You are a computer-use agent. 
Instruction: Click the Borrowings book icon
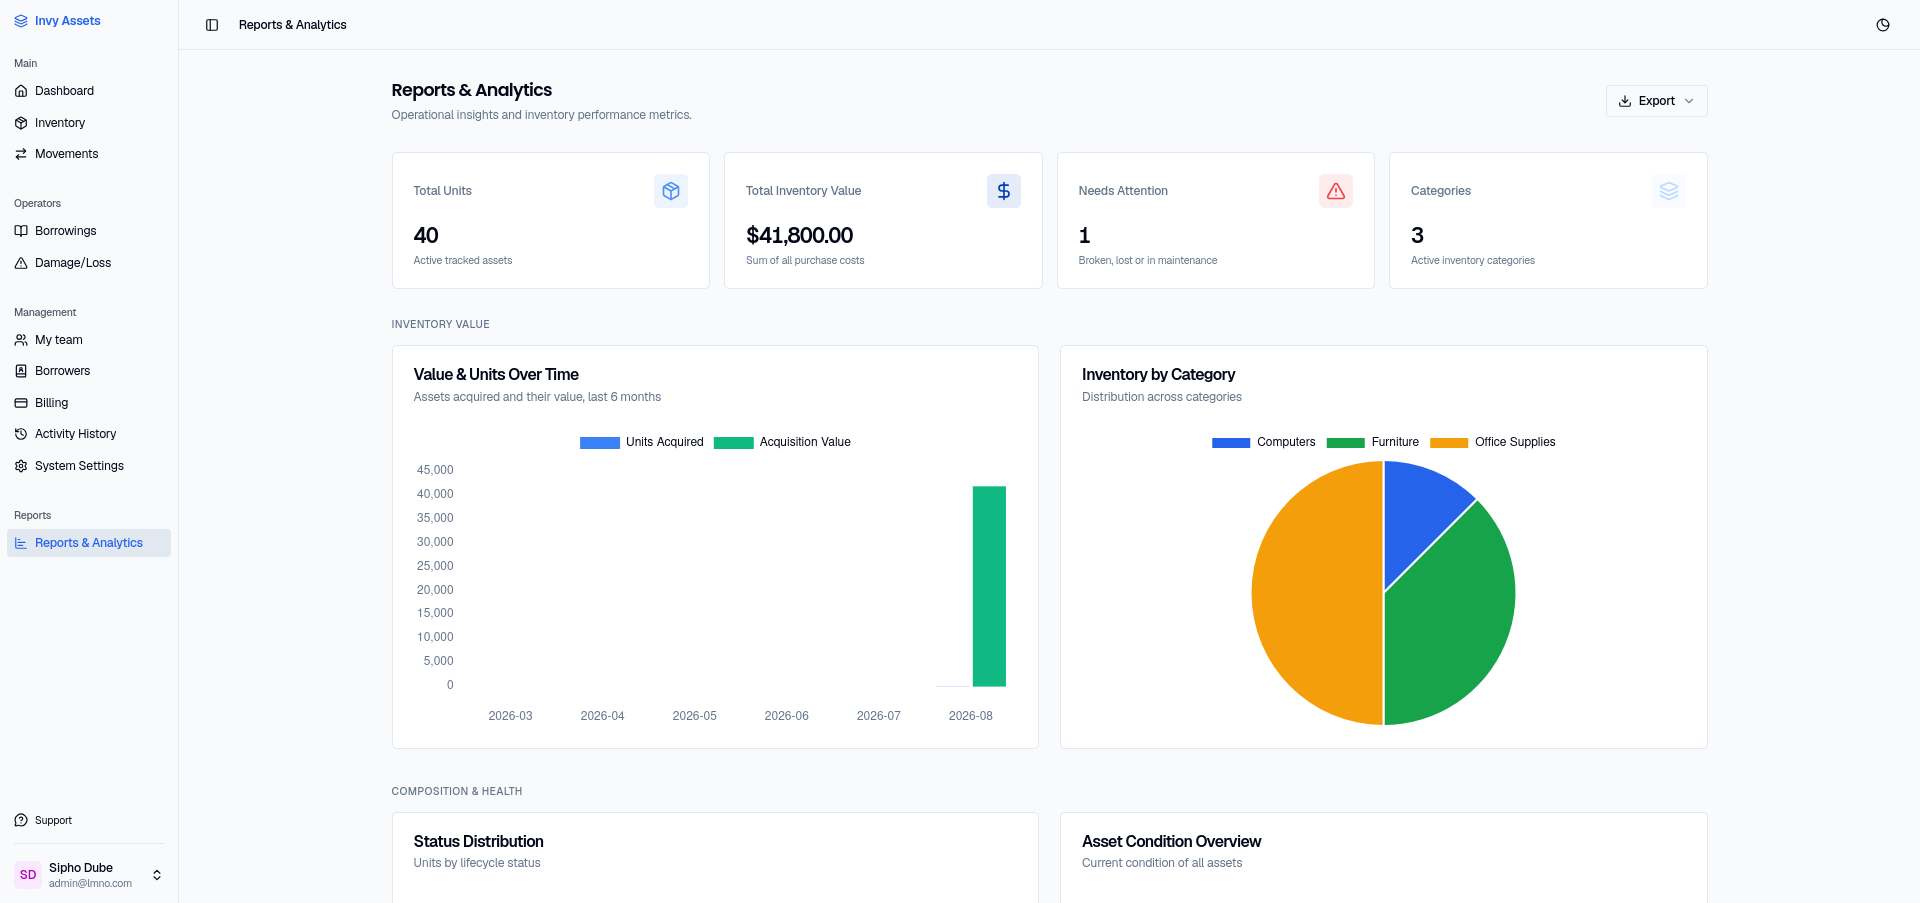[21, 231]
